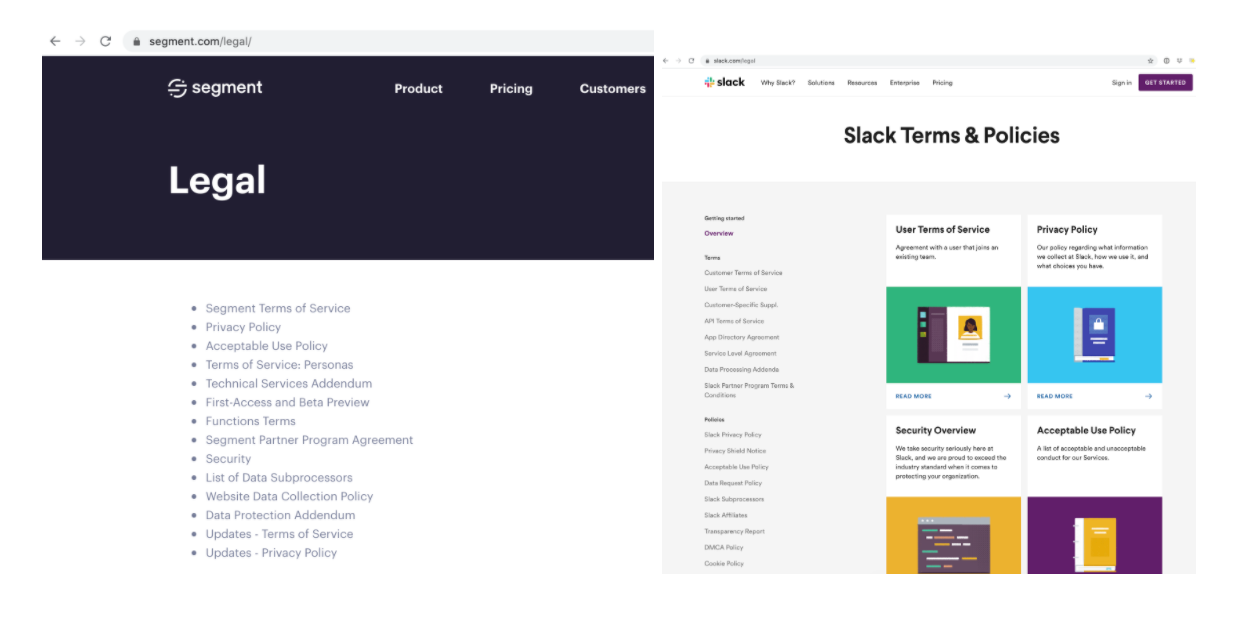Open DMCA Policy in sidebar

coord(724,547)
